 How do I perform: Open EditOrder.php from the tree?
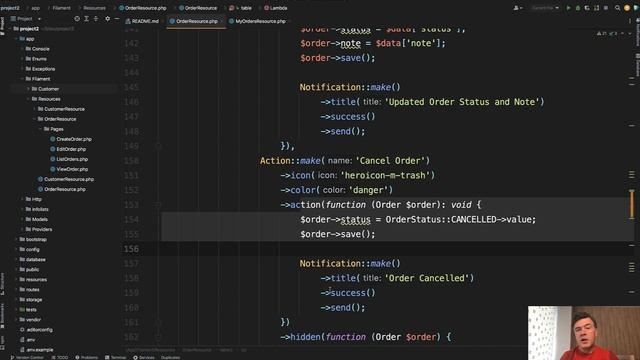[68, 149]
